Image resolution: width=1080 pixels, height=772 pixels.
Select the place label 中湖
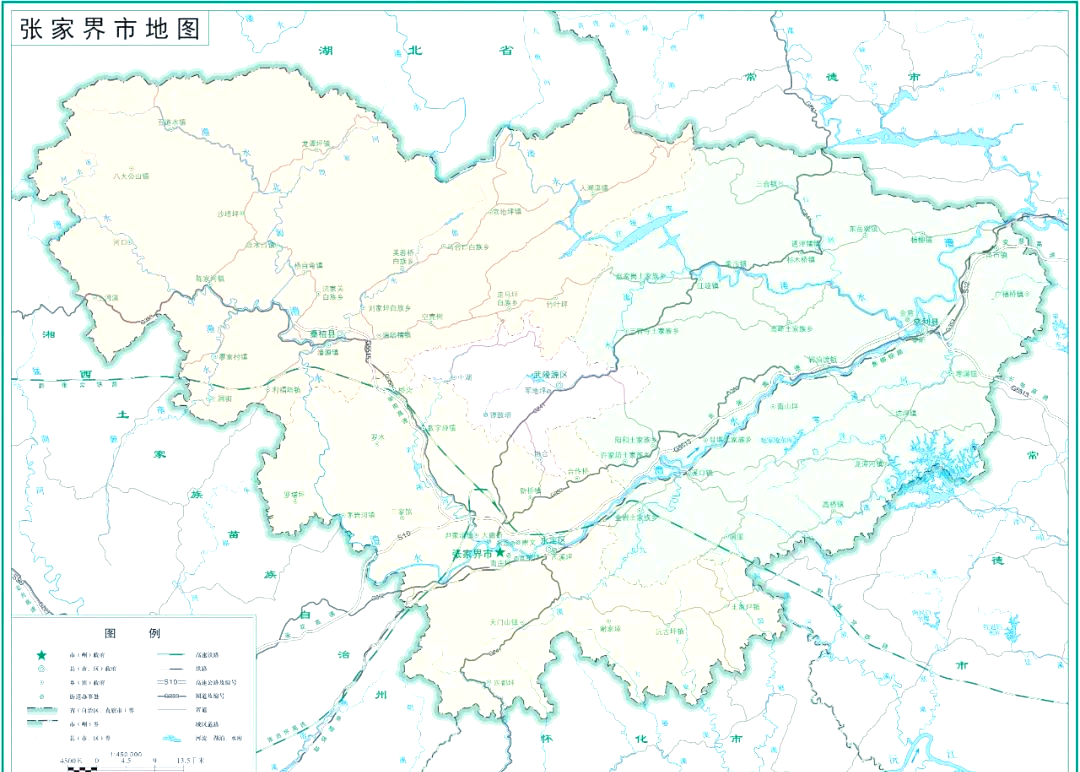coord(465,377)
